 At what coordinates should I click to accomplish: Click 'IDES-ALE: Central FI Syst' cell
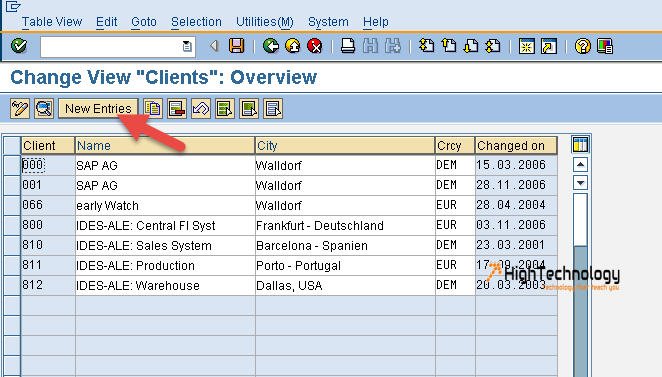point(165,225)
